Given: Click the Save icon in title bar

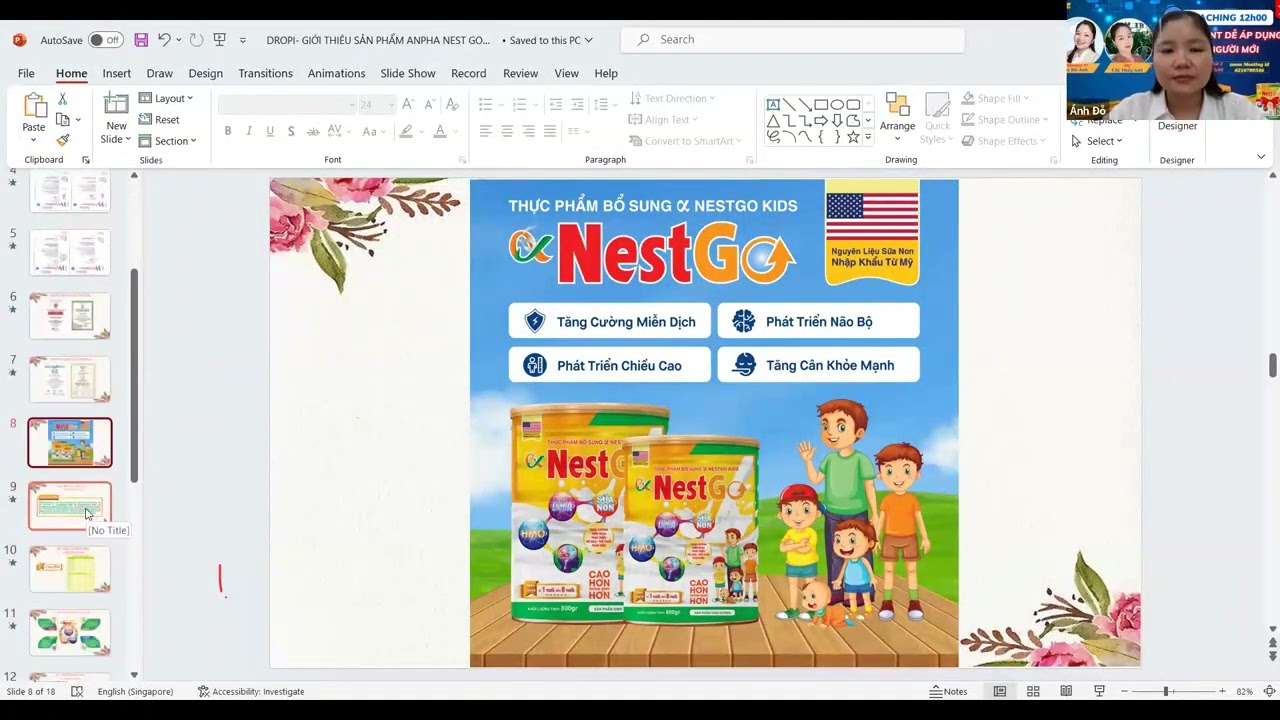Looking at the screenshot, I should [x=141, y=40].
